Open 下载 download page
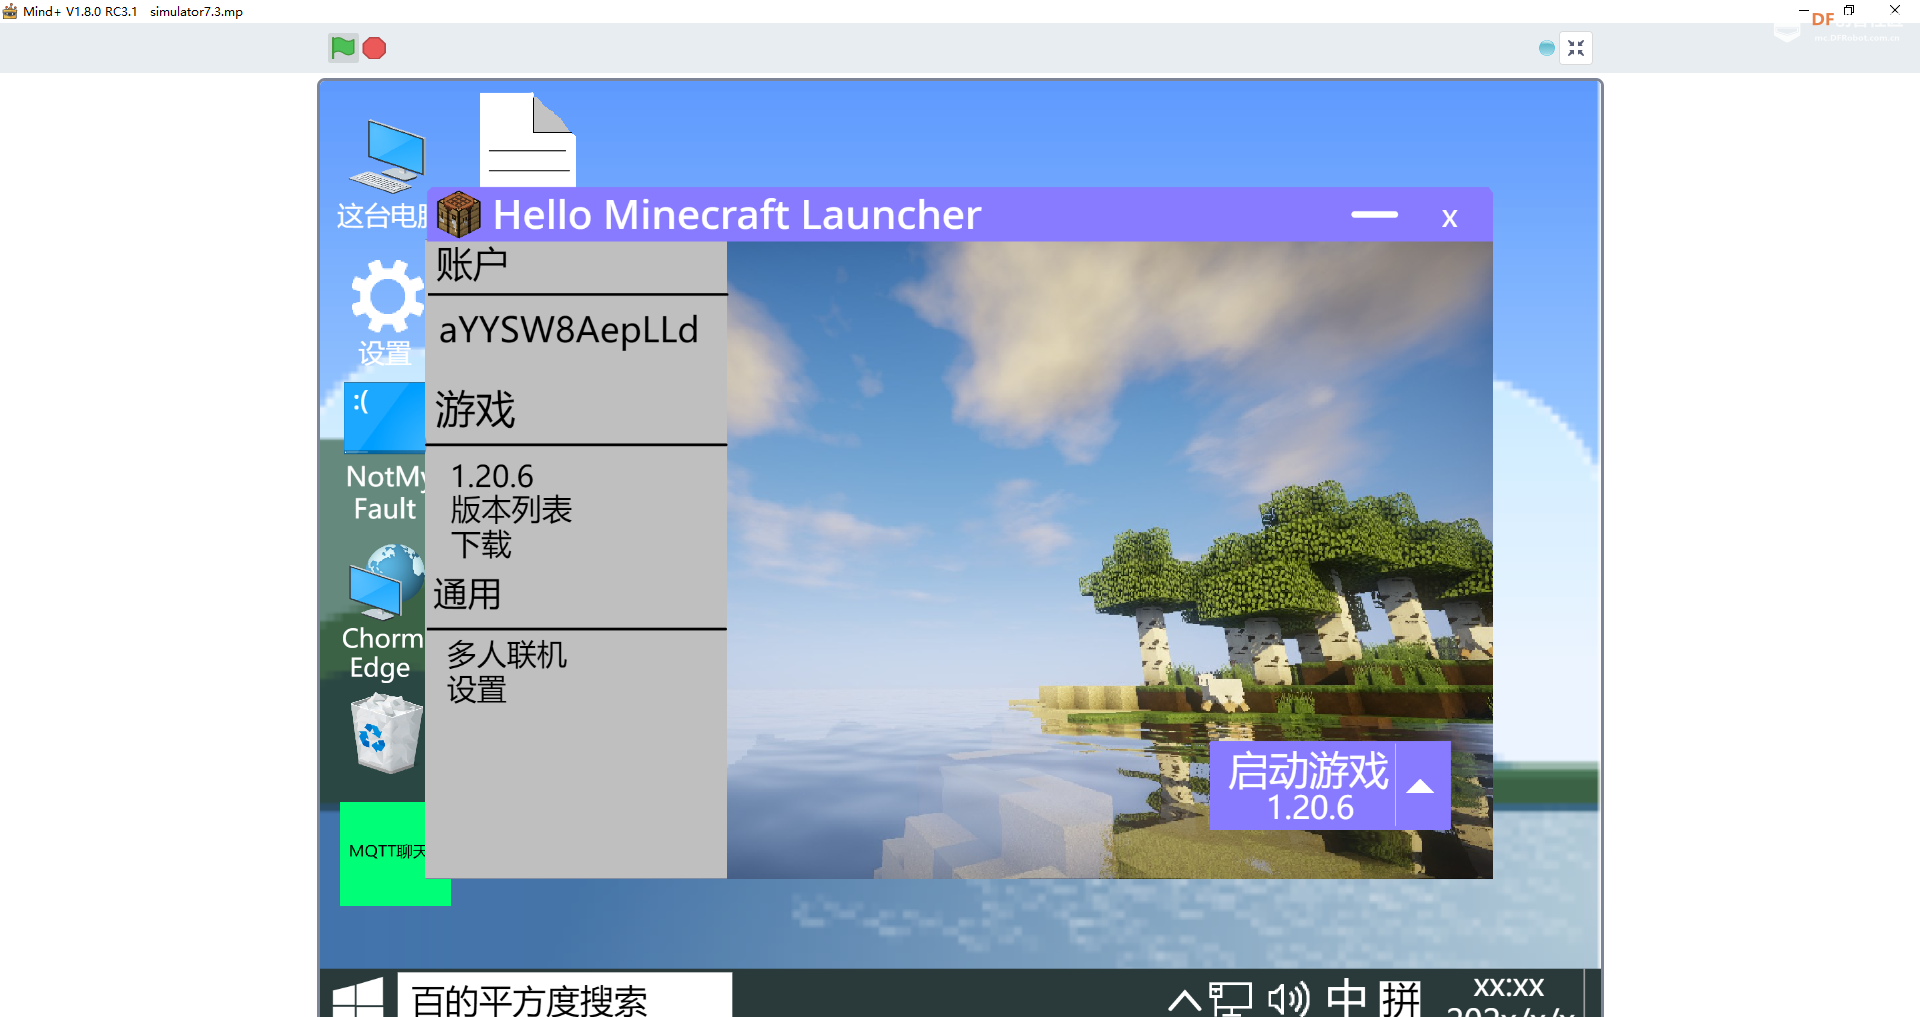The image size is (1920, 1017). (481, 544)
